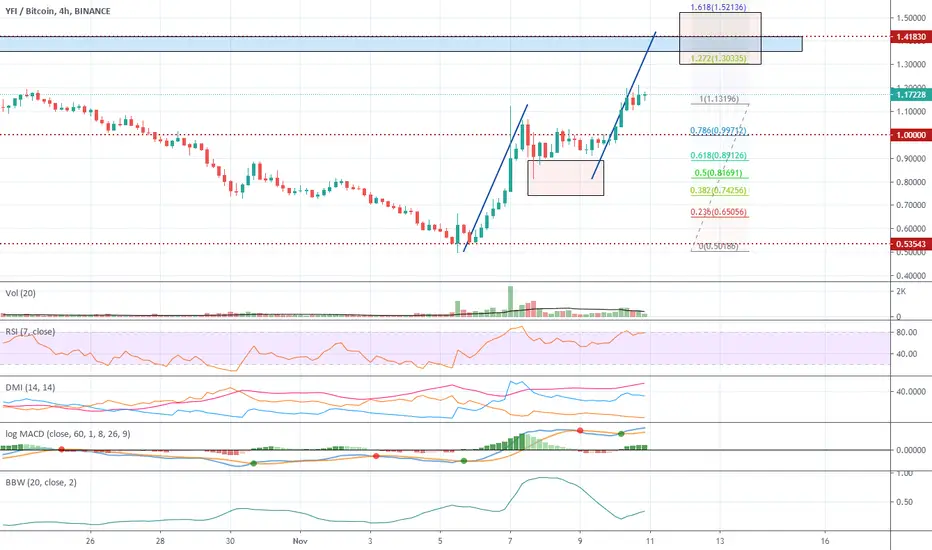This screenshot has width=932, height=550.
Task: Select the 0.236(0.65056) Fibonacci level label
Action: (x=718, y=212)
